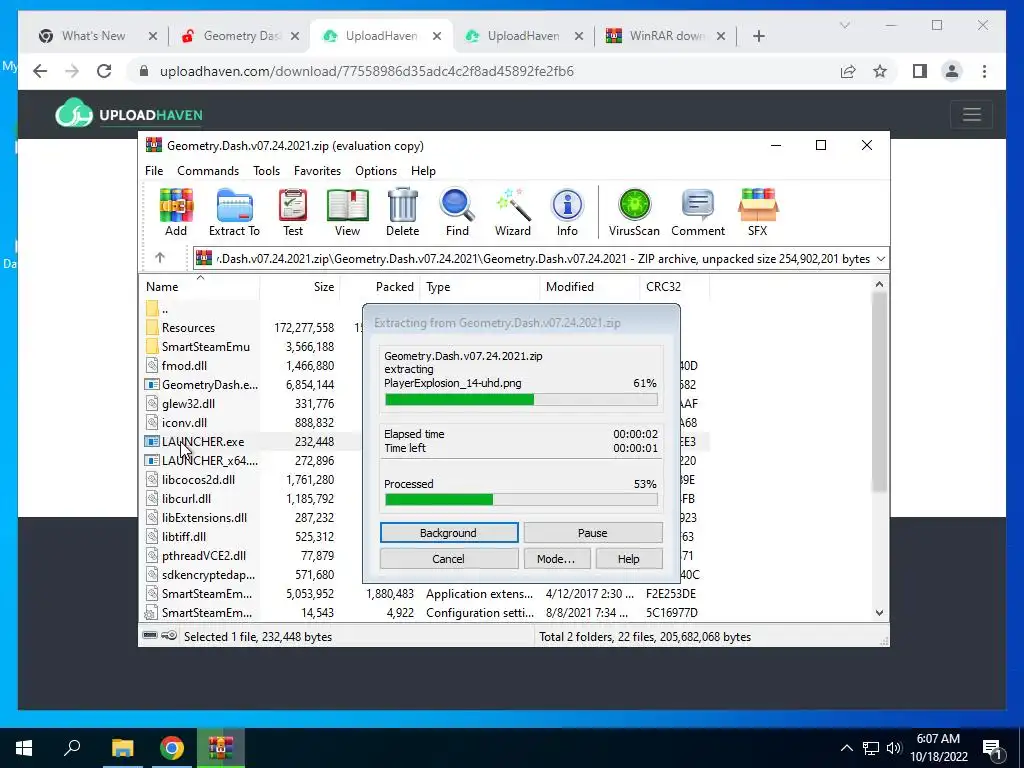Click Help in the extraction dialog
This screenshot has height=768, width=1024.
(628, 559)
